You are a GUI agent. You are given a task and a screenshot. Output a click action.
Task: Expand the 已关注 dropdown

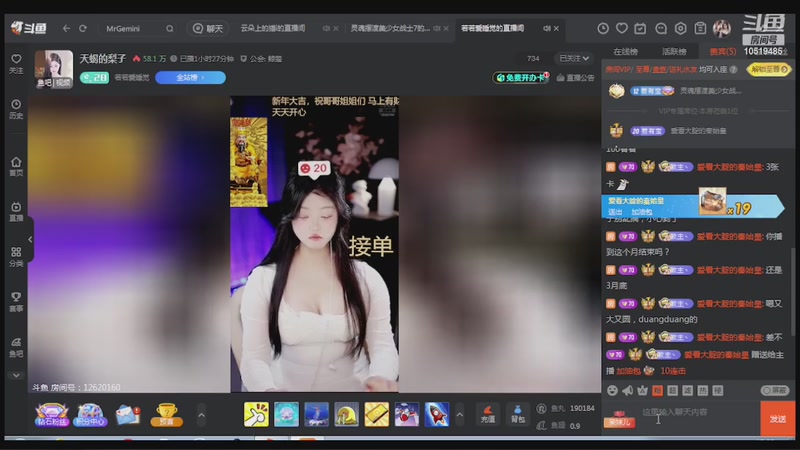(x=573, y=59)
